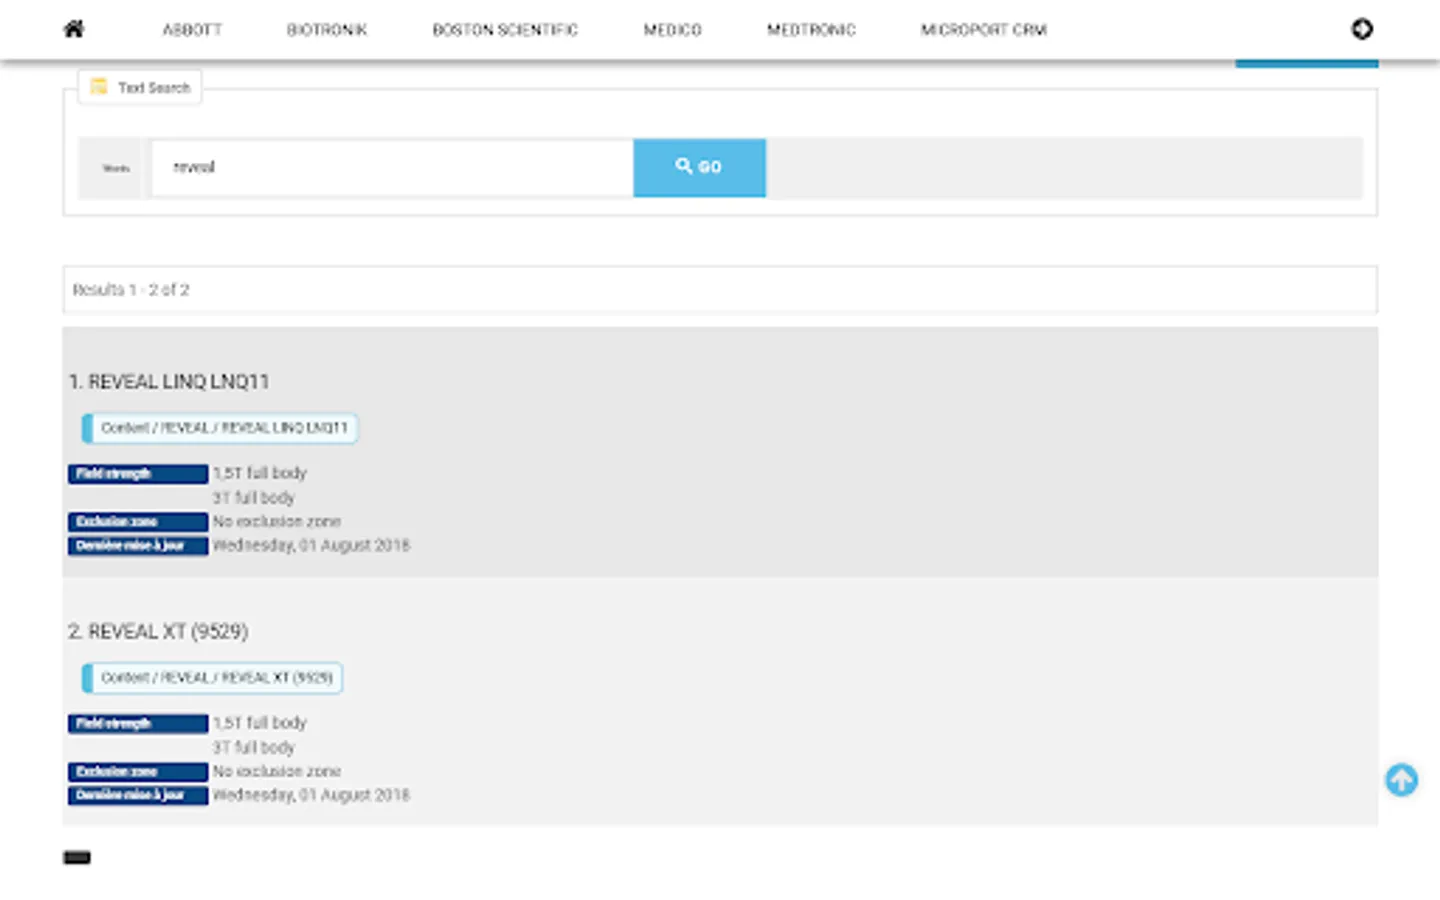The image size is (1440, 900).
Task: Click "3T full body" under REVEAL LINQ LNQ11
Action: [x=254, y=498]
